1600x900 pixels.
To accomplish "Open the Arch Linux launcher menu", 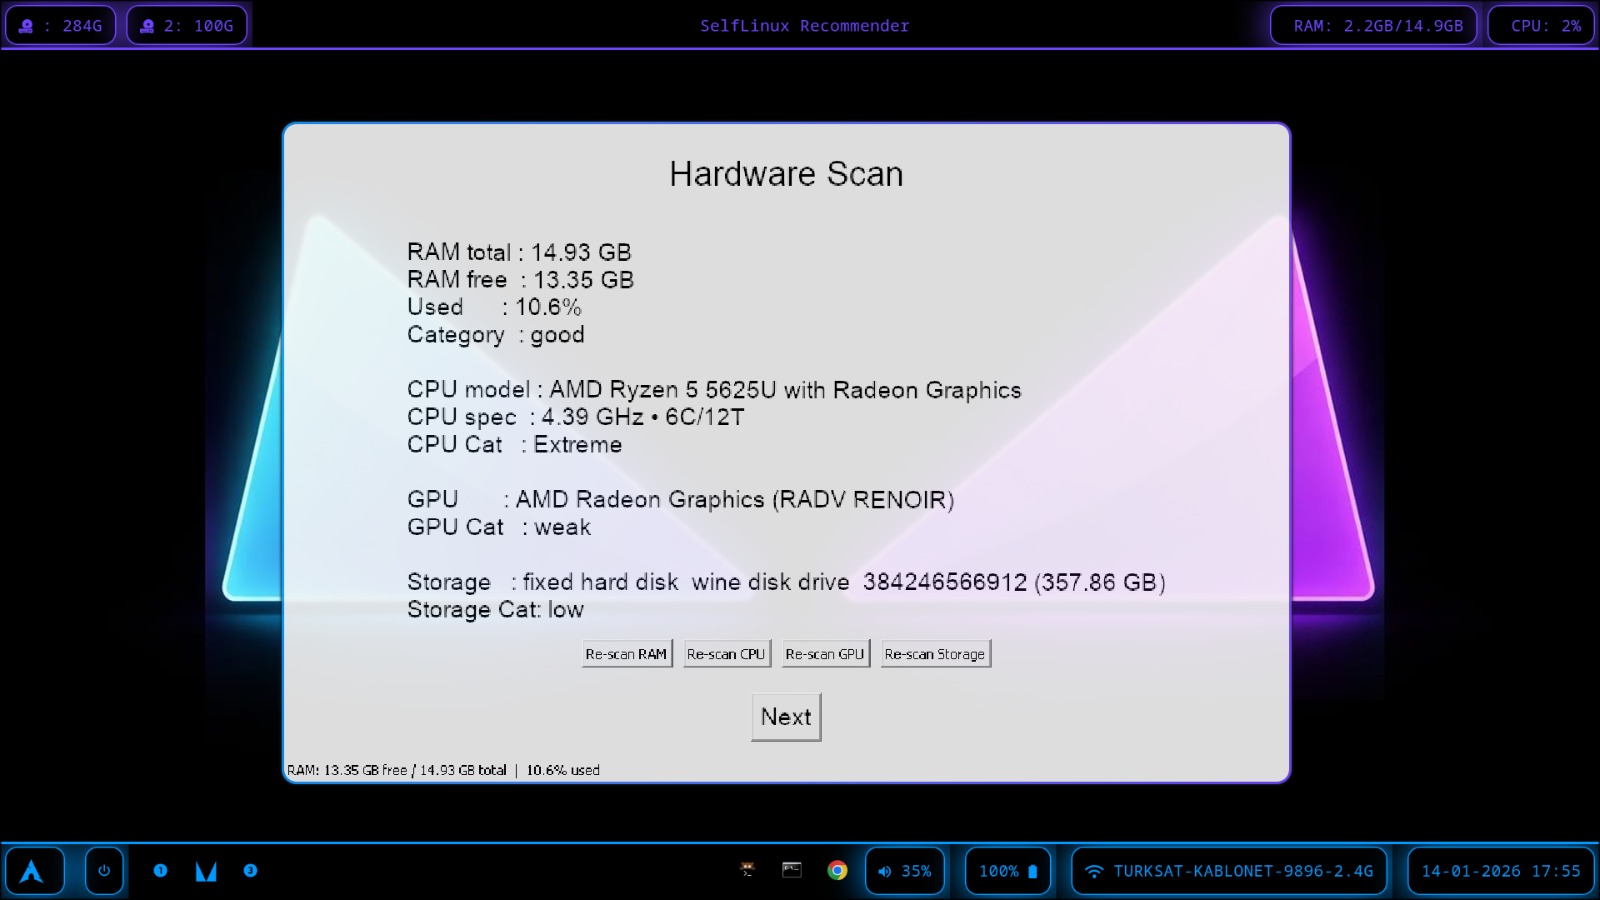I will tap(36, 870).
